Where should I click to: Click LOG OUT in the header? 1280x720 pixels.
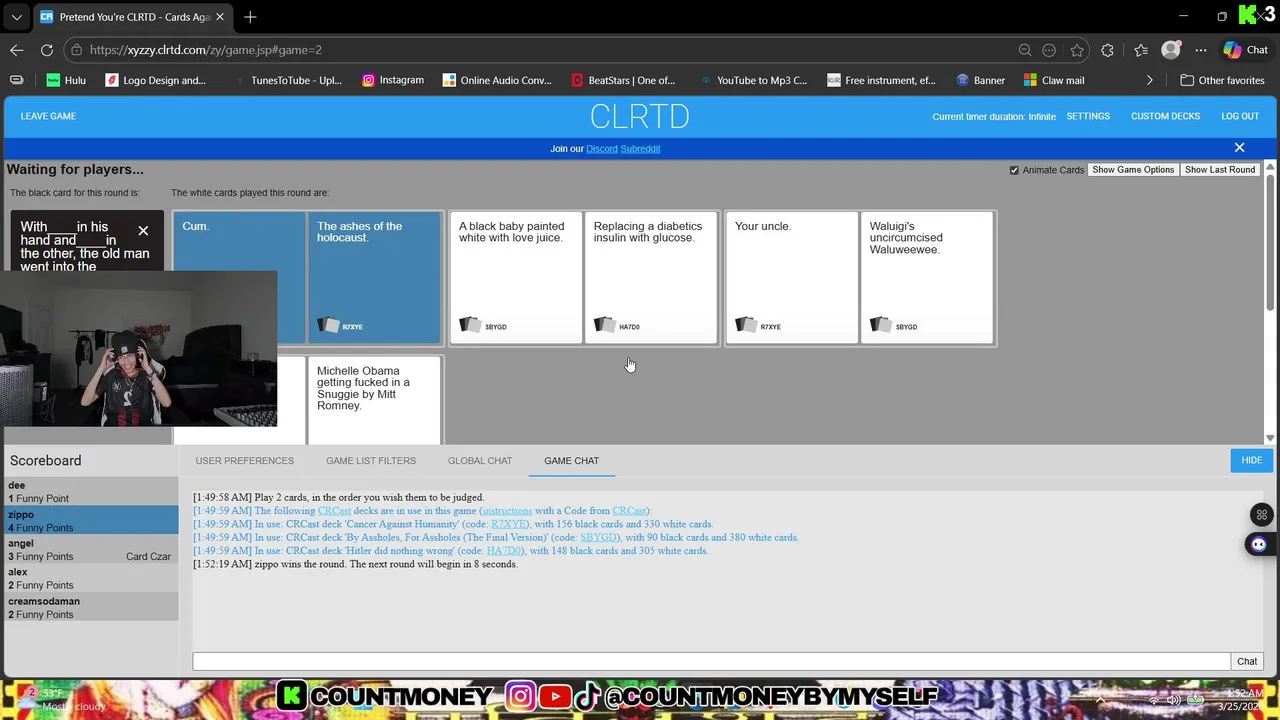coord(1240,116)
